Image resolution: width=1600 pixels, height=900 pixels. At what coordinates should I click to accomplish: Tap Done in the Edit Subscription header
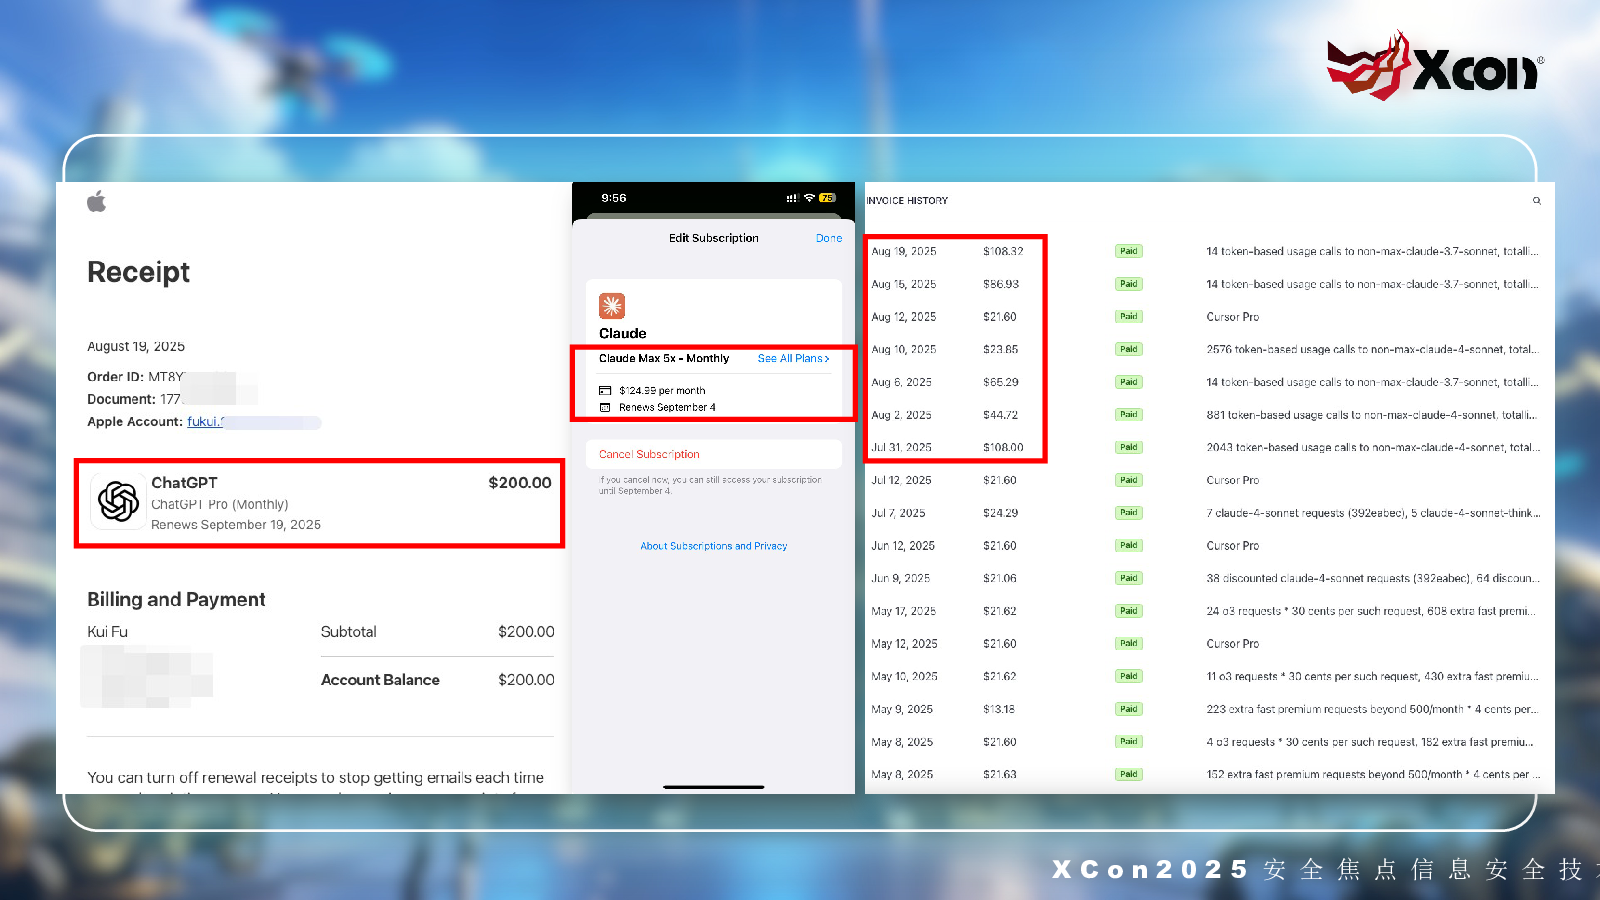tap(829, 238)
